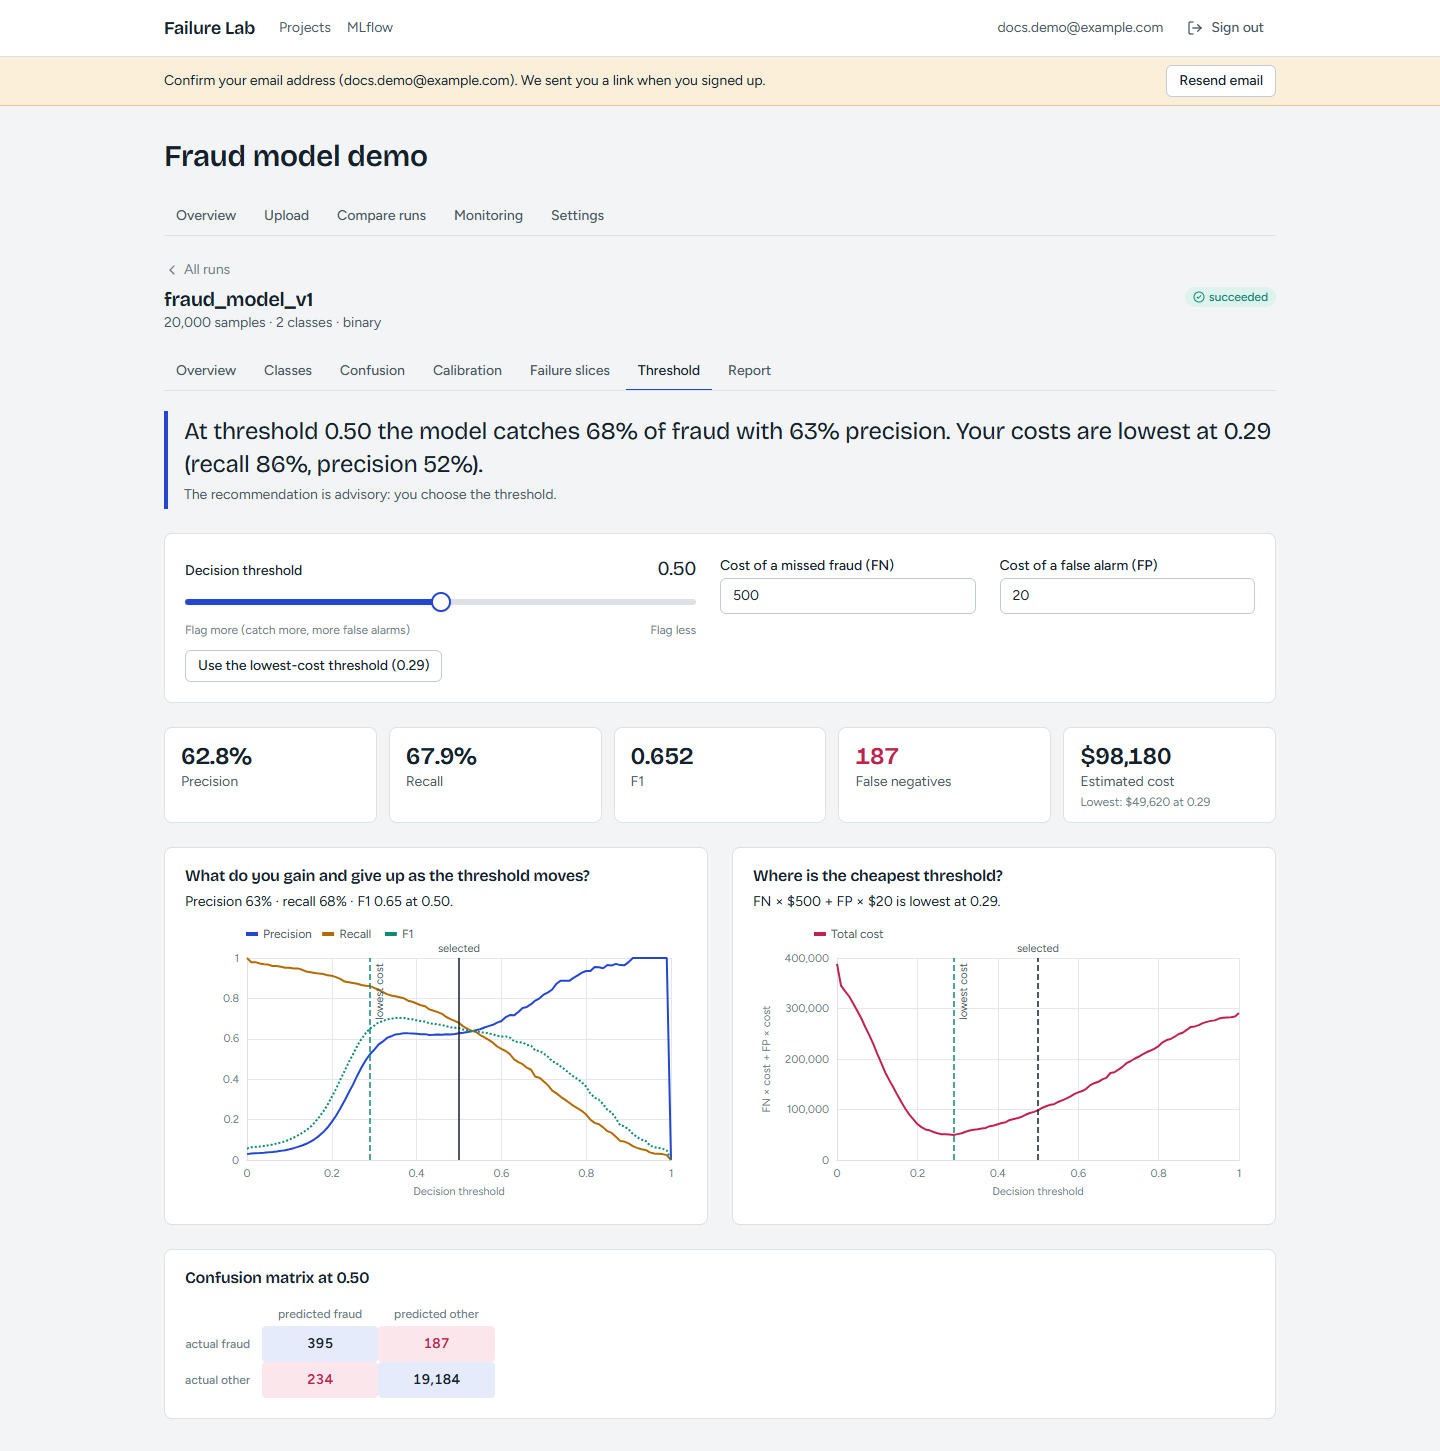Click the 234 false positive cell
This screenshot has height=1451, width=1440.
pos(320,1380)
